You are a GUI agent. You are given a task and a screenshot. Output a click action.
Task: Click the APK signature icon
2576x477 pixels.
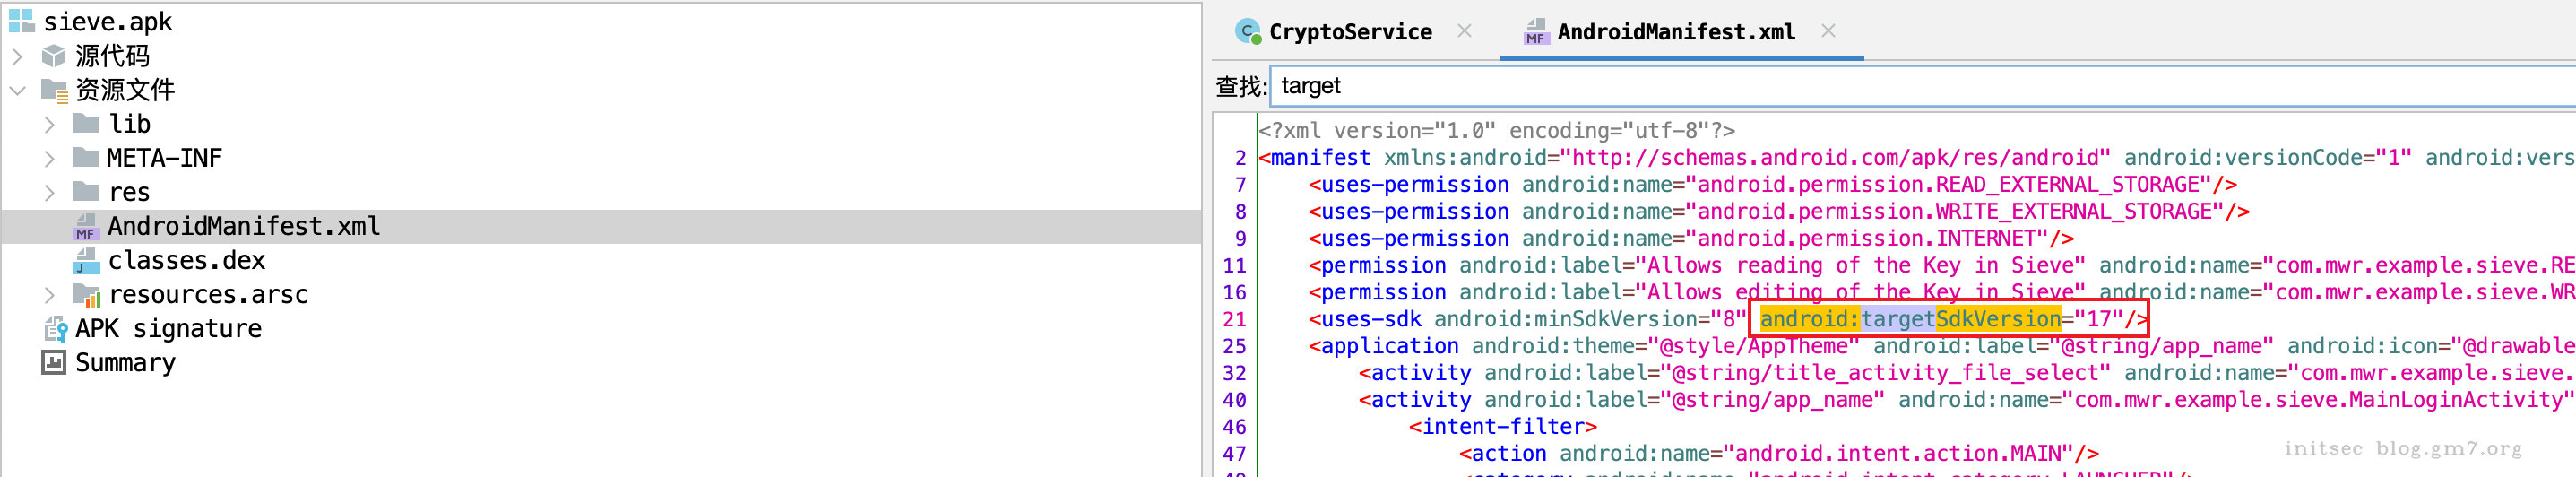tap(54, 329)
